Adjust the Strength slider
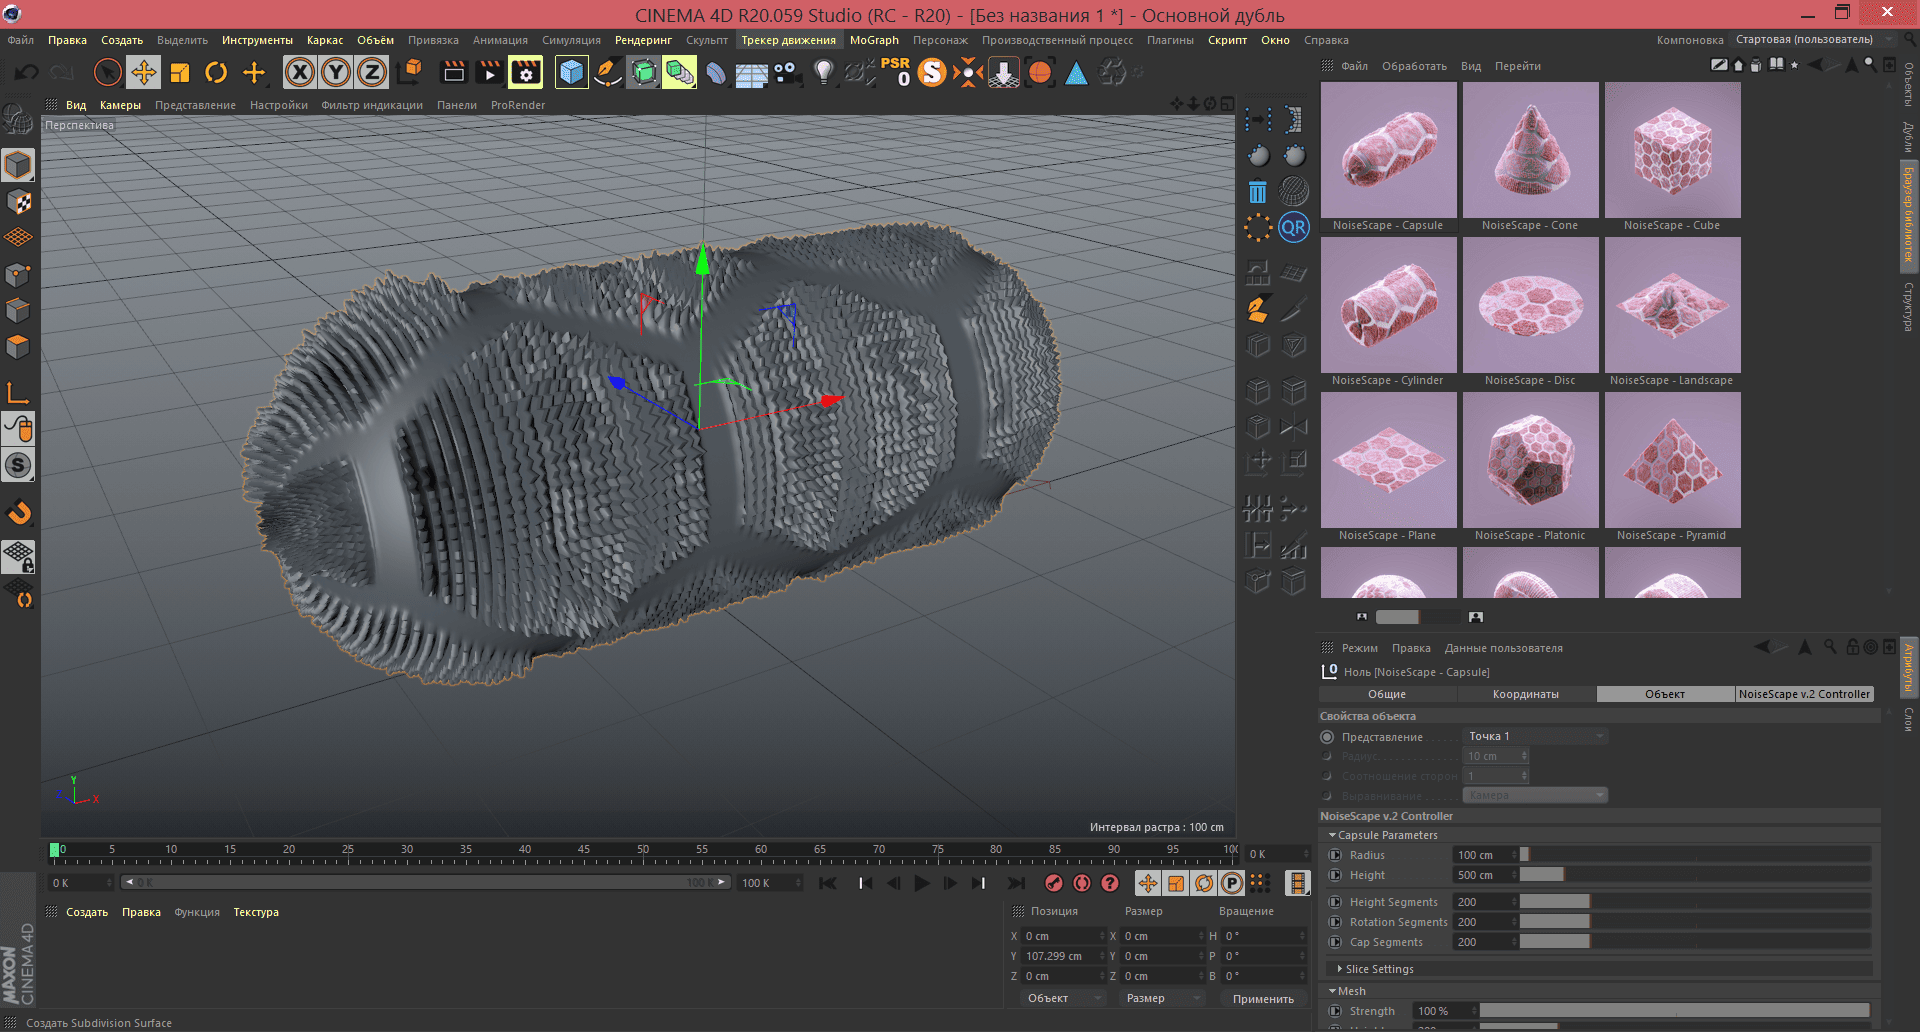Screen dimensions: 1920x1032 pyautogui.click(x=1675, y=1011)
